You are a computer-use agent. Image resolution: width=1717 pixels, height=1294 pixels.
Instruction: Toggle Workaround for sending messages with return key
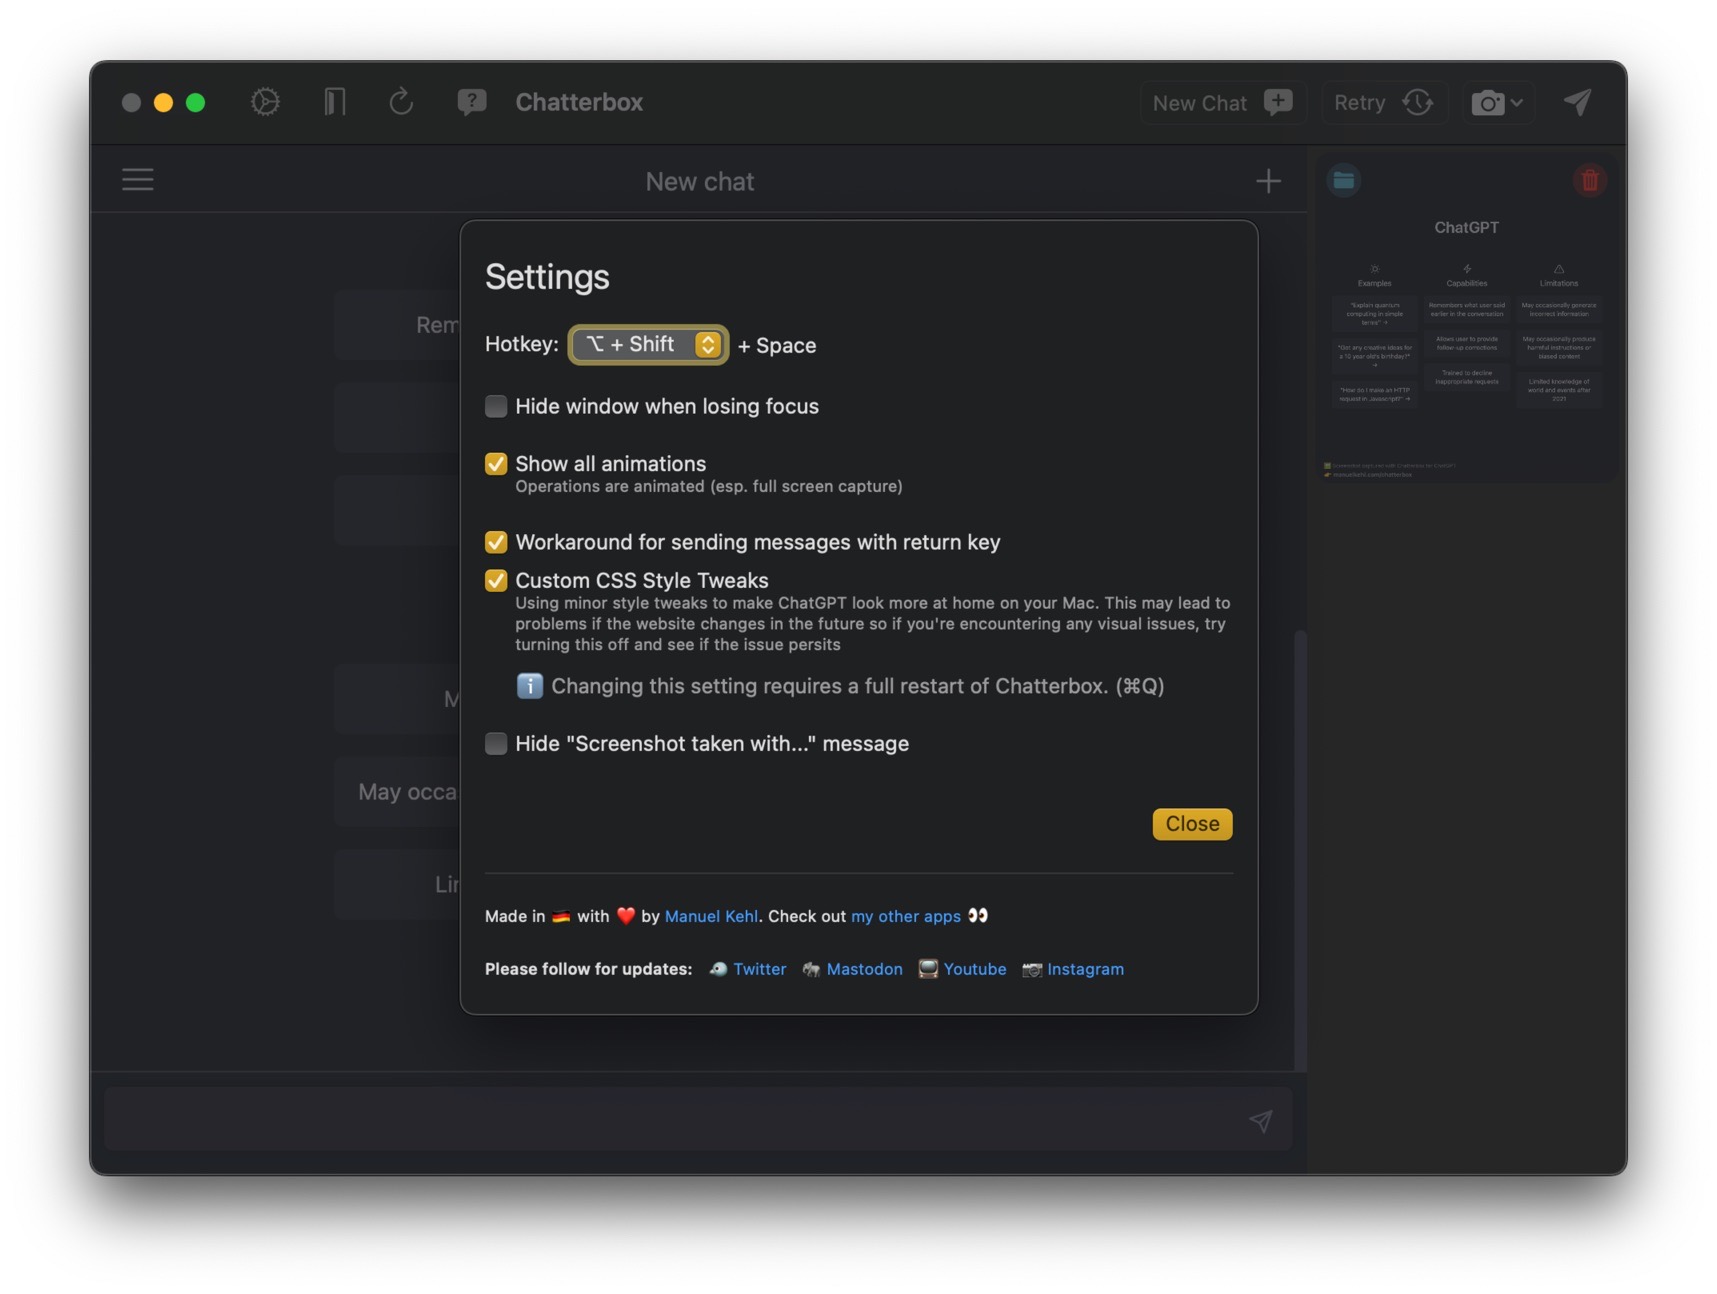(496, 542)
